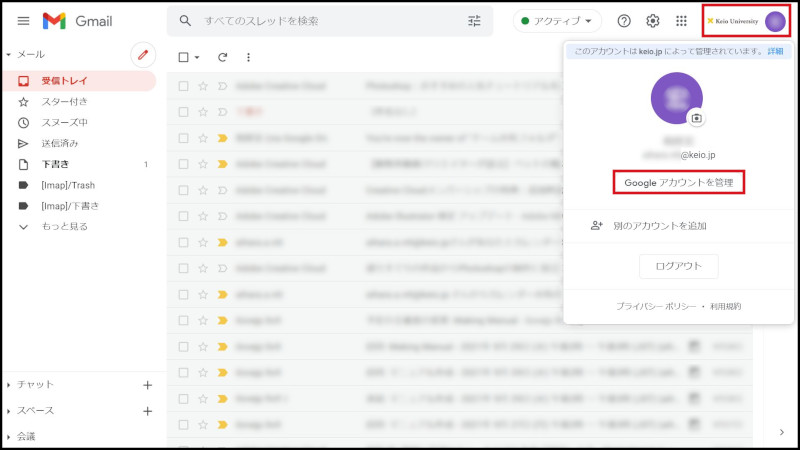Click the compose pencil icon
This screenshot has height=450, width=800.
(x=143, y=54)
